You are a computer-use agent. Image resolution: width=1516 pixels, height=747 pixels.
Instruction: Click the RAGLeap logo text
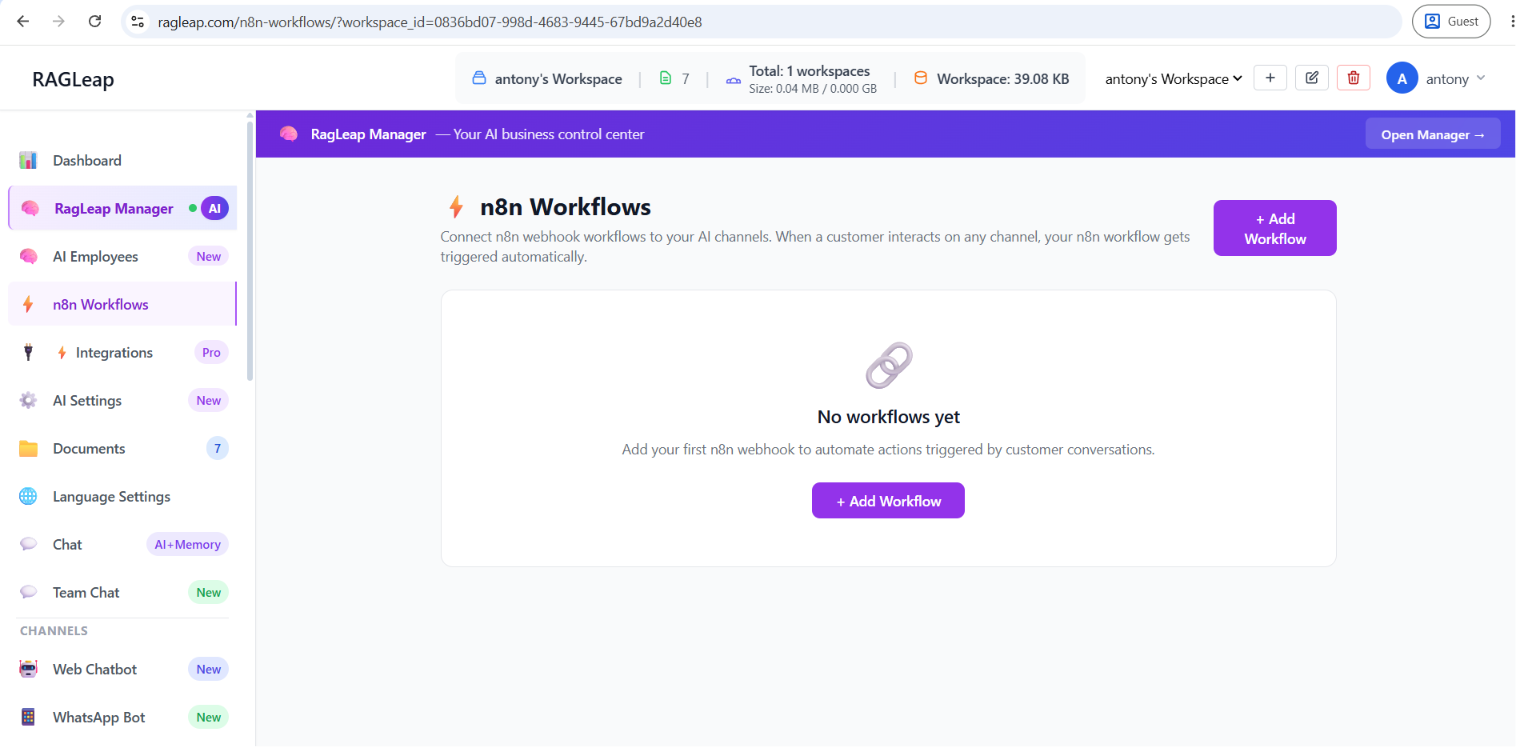point(73,80)
